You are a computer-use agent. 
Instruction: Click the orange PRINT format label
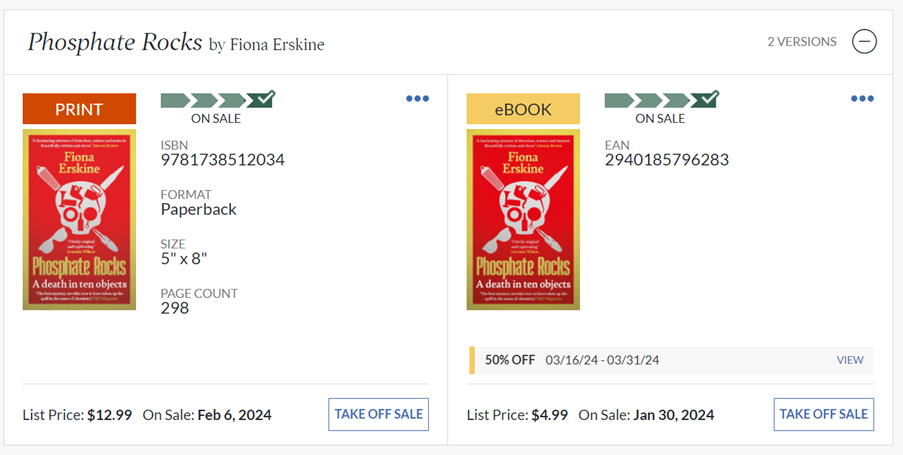coord(79,109)
